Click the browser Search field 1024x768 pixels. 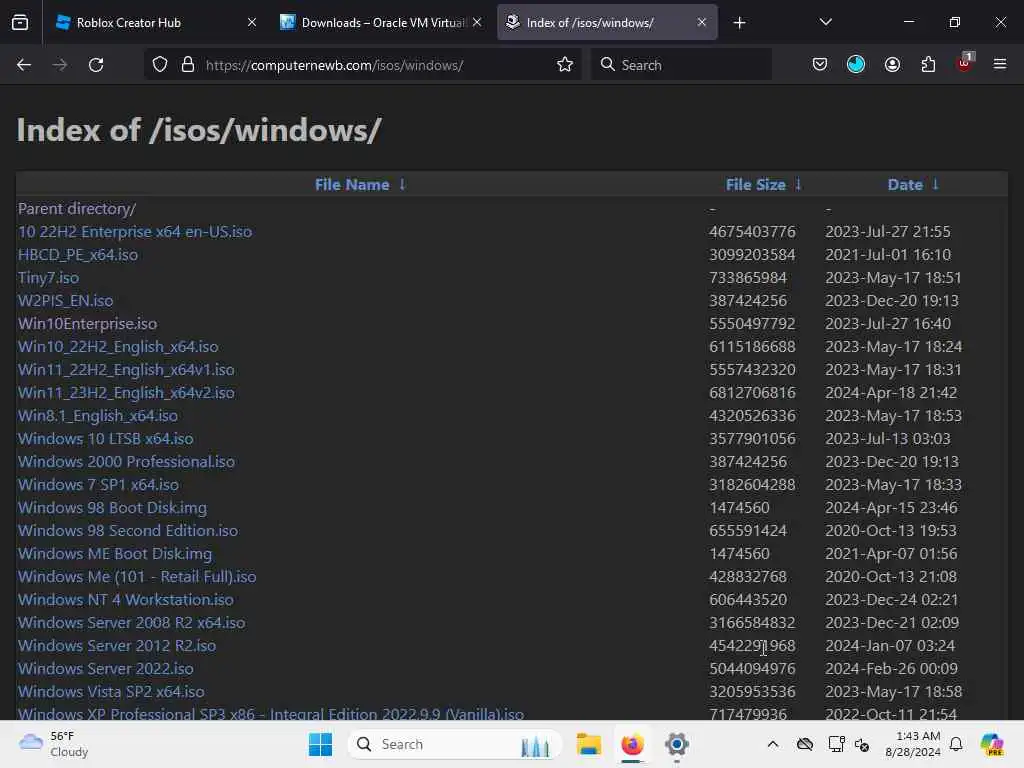pos(681,65)
